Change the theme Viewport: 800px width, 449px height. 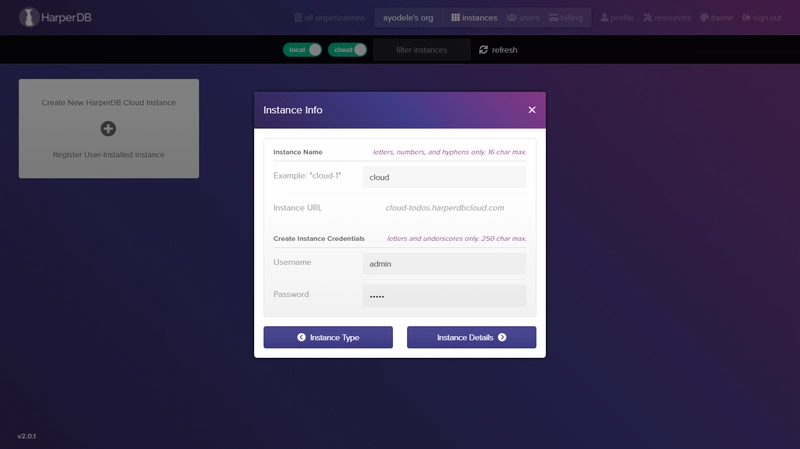[716, 18]
